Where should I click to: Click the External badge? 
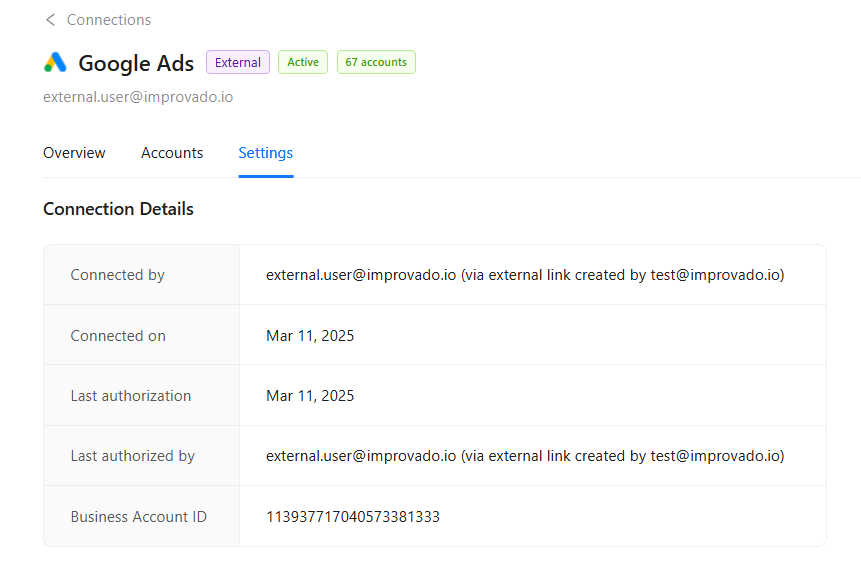tap(238, 62)
